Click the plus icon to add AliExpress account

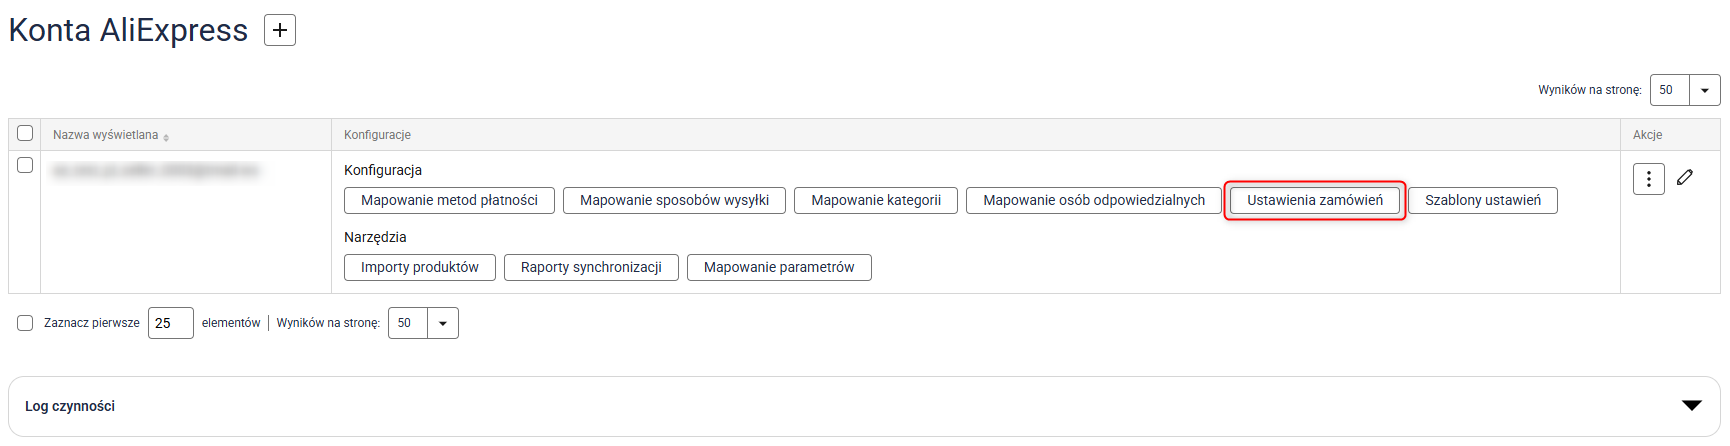(x=280, y=30)
